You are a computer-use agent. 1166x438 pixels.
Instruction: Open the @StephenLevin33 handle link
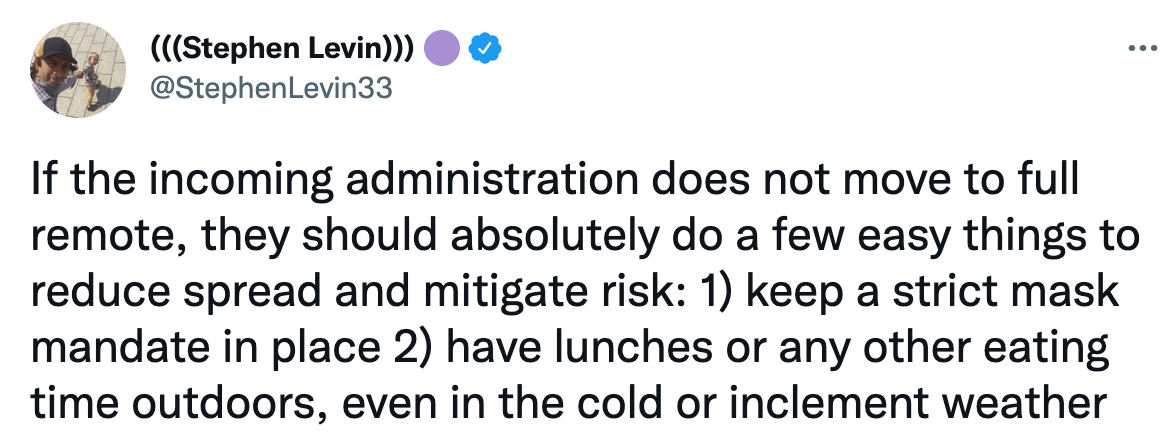[x=270, y=88]
